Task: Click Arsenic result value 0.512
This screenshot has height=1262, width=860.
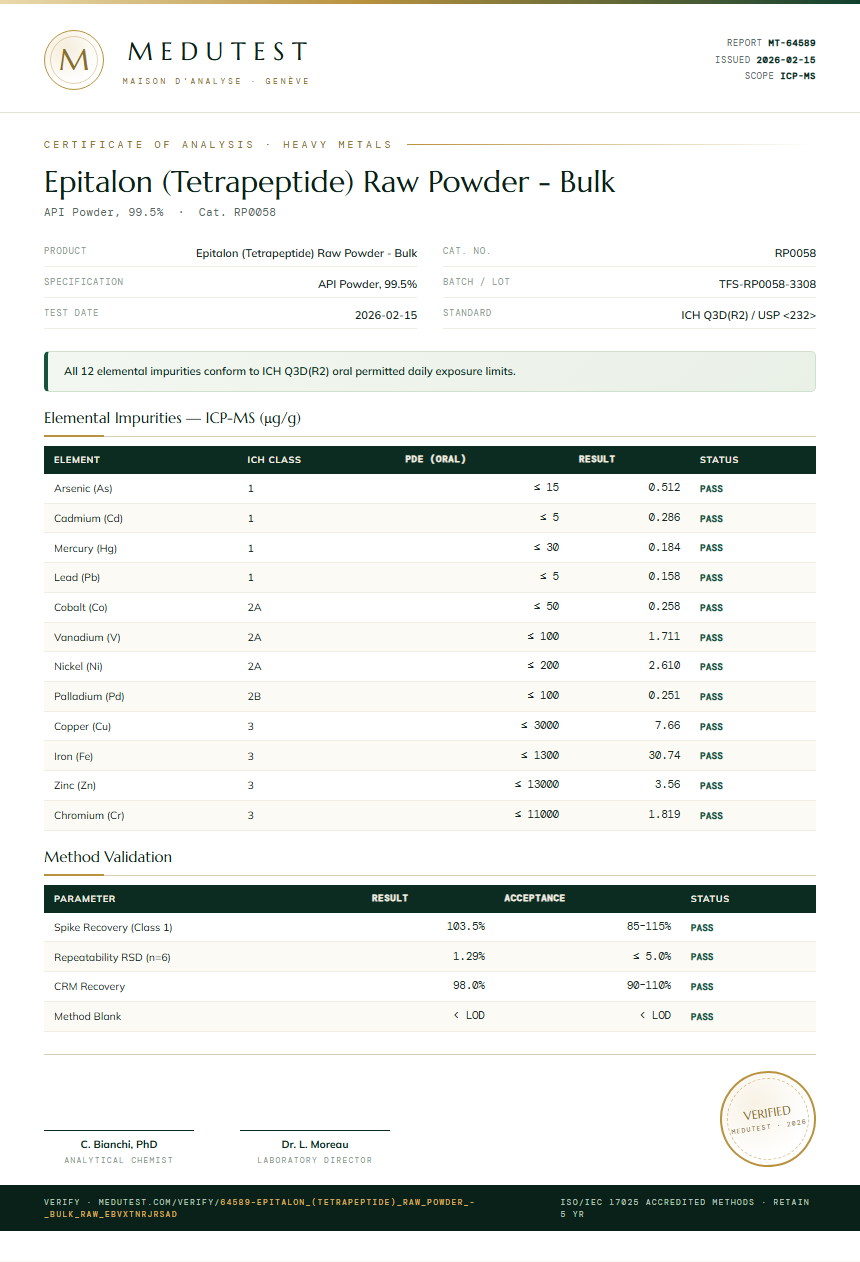Action: coord(664,488)
